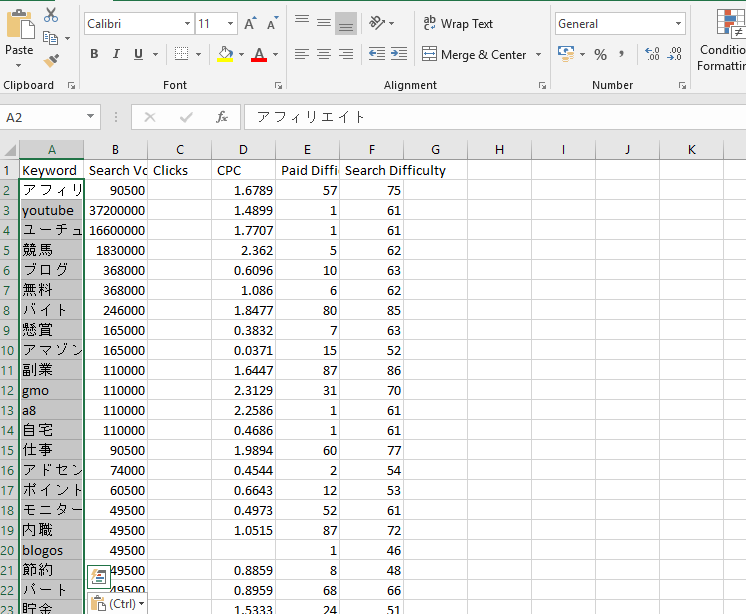Toggle Underline formatting
The image size is (746, 614).
pyautogui.click(x=138, y=54)
